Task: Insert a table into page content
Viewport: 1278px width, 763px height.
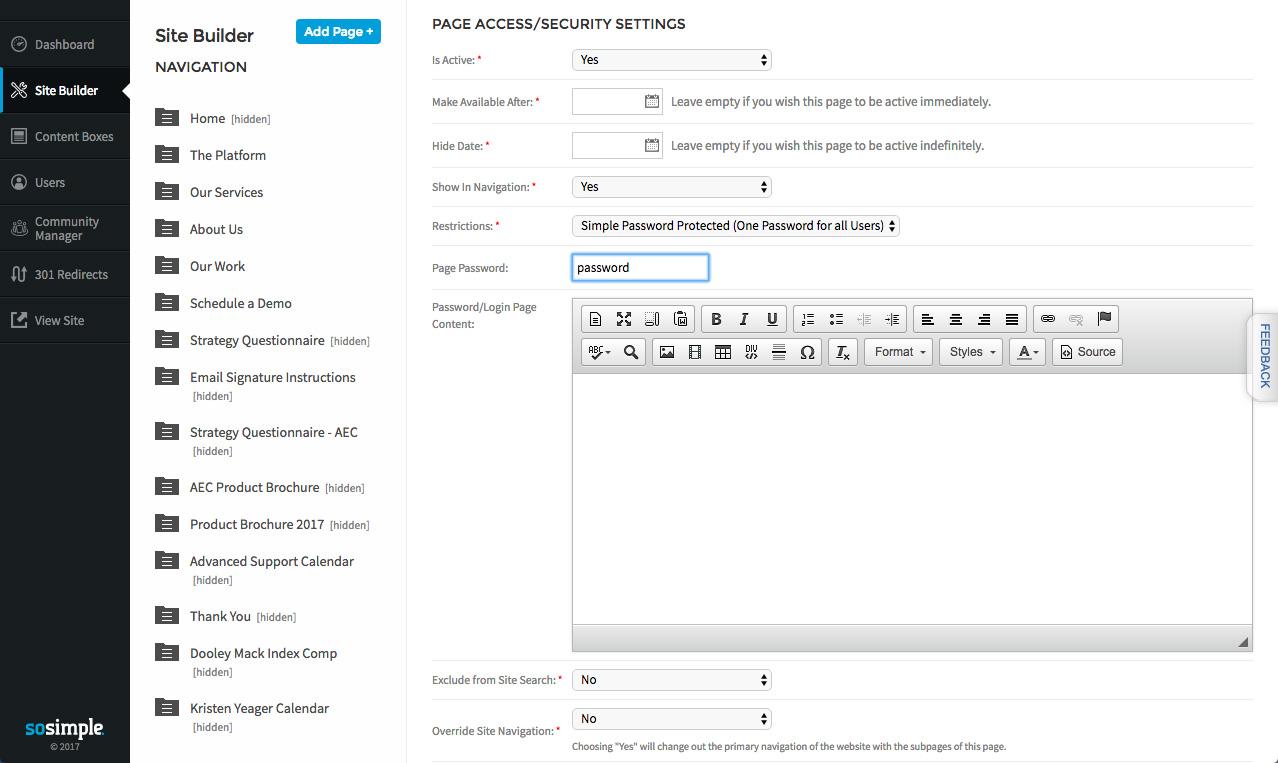Action: click(x=723, y=352)
